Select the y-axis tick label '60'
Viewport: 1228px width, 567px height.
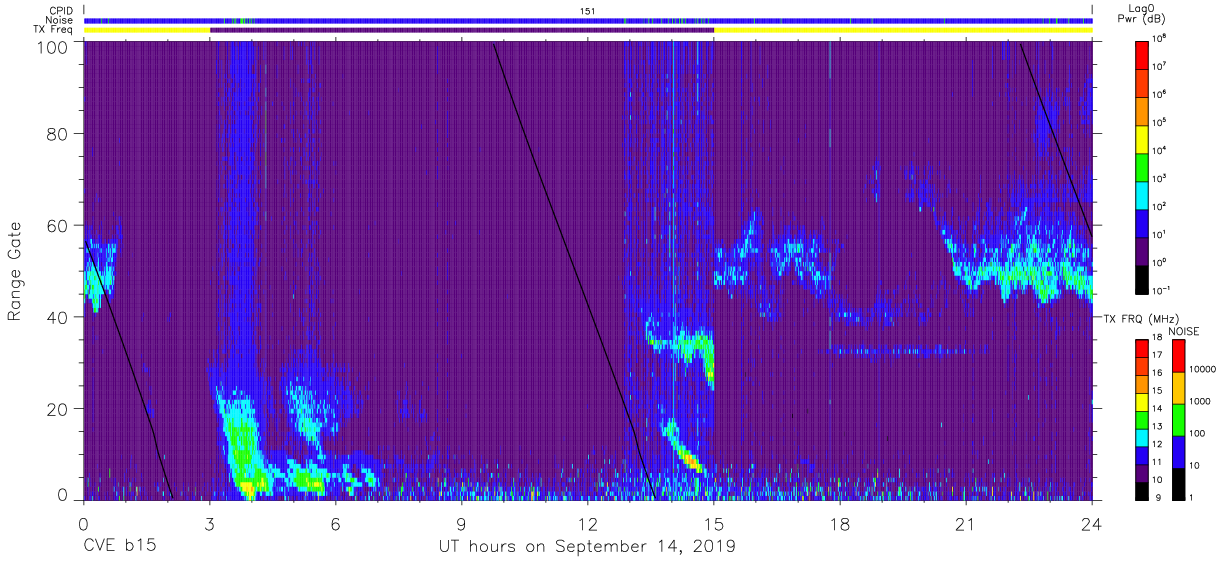coord(56,225)
